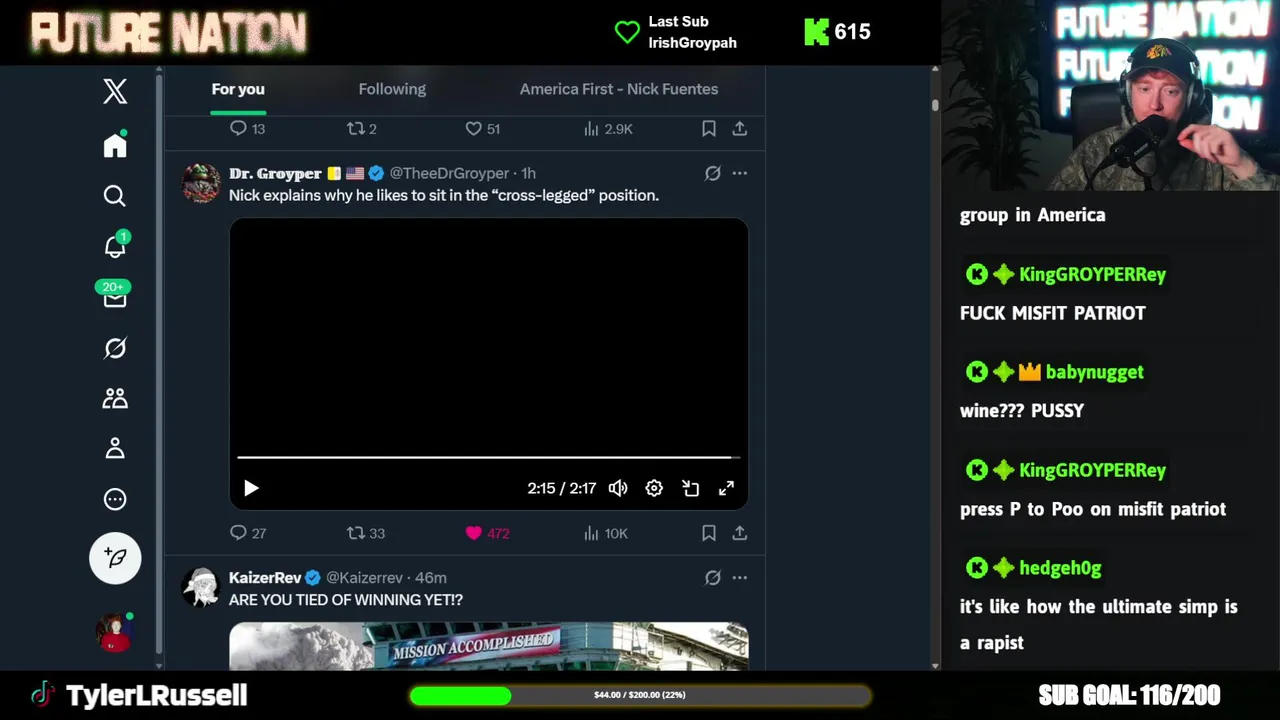Compose a new post button
The image size is (1280, 720).
(115, 558)
